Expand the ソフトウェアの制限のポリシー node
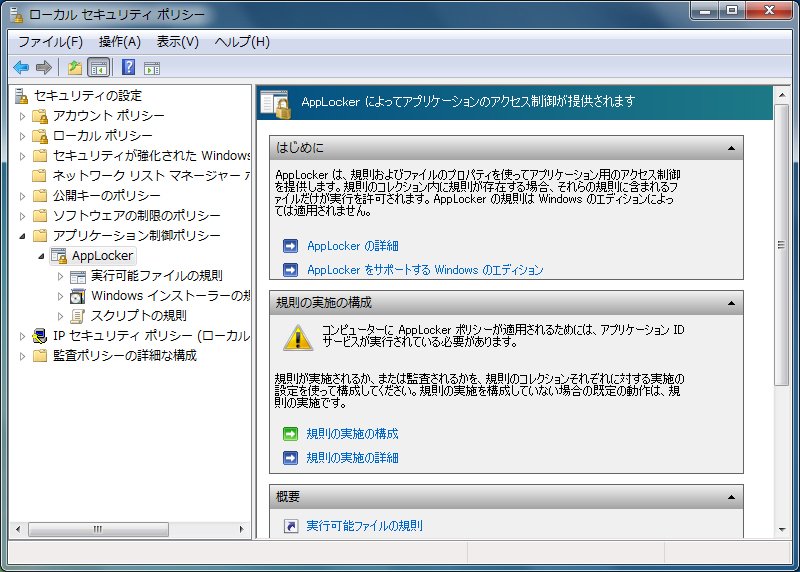This screenshot has height=572, width=800. click(x=22, y=216)
